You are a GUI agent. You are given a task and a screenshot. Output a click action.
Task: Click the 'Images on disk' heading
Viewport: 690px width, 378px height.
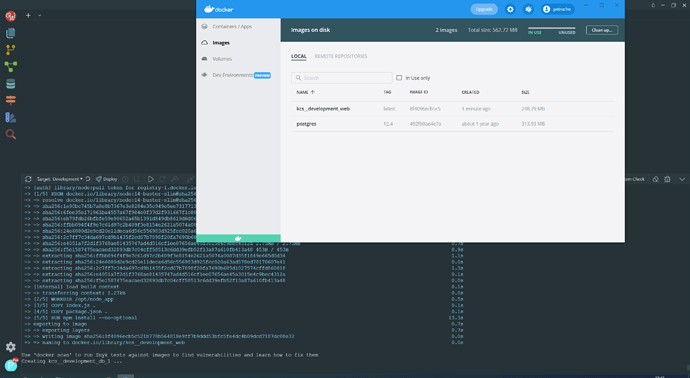pos(310,30)
